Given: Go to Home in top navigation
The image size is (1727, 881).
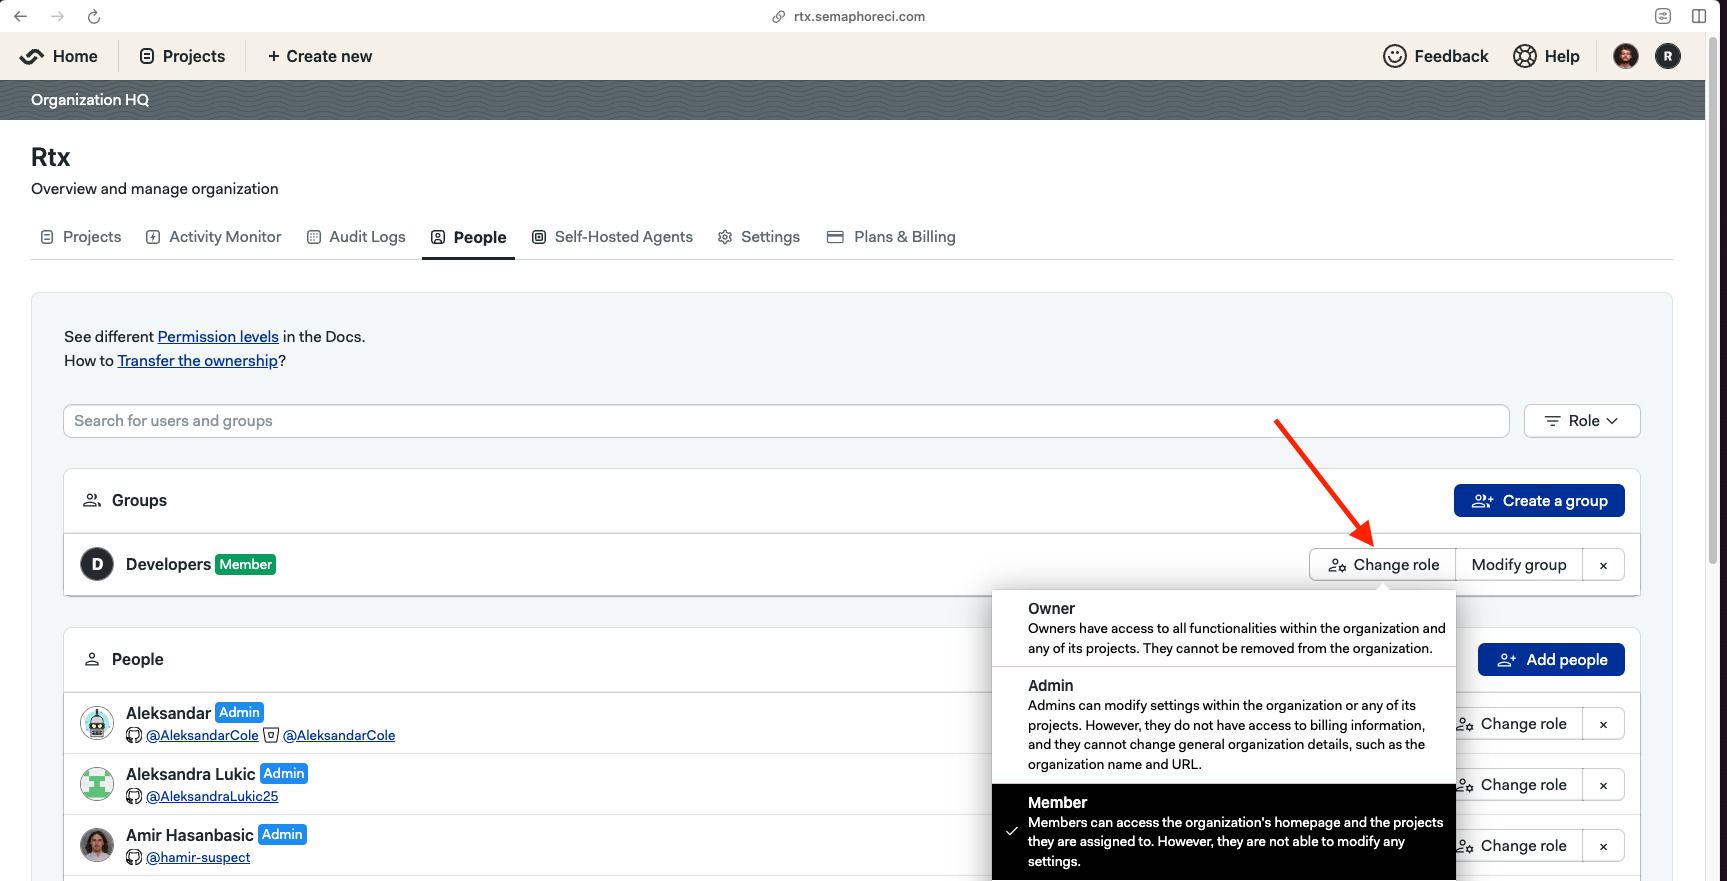Looking at the screenshot, I should point(59,56).
